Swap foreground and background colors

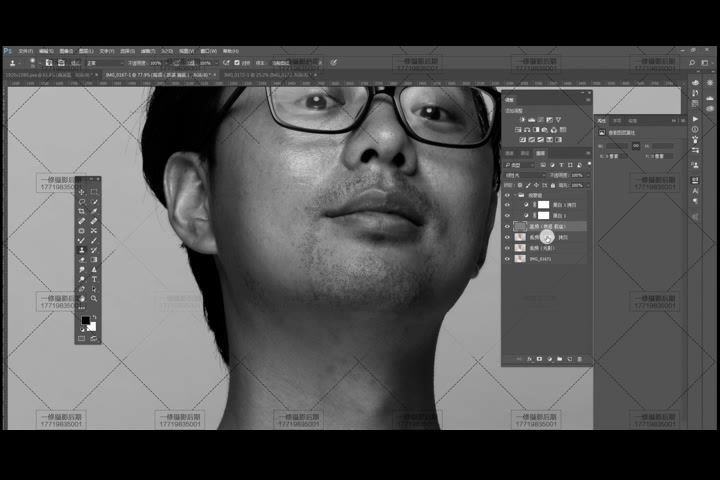coord(94,317)
